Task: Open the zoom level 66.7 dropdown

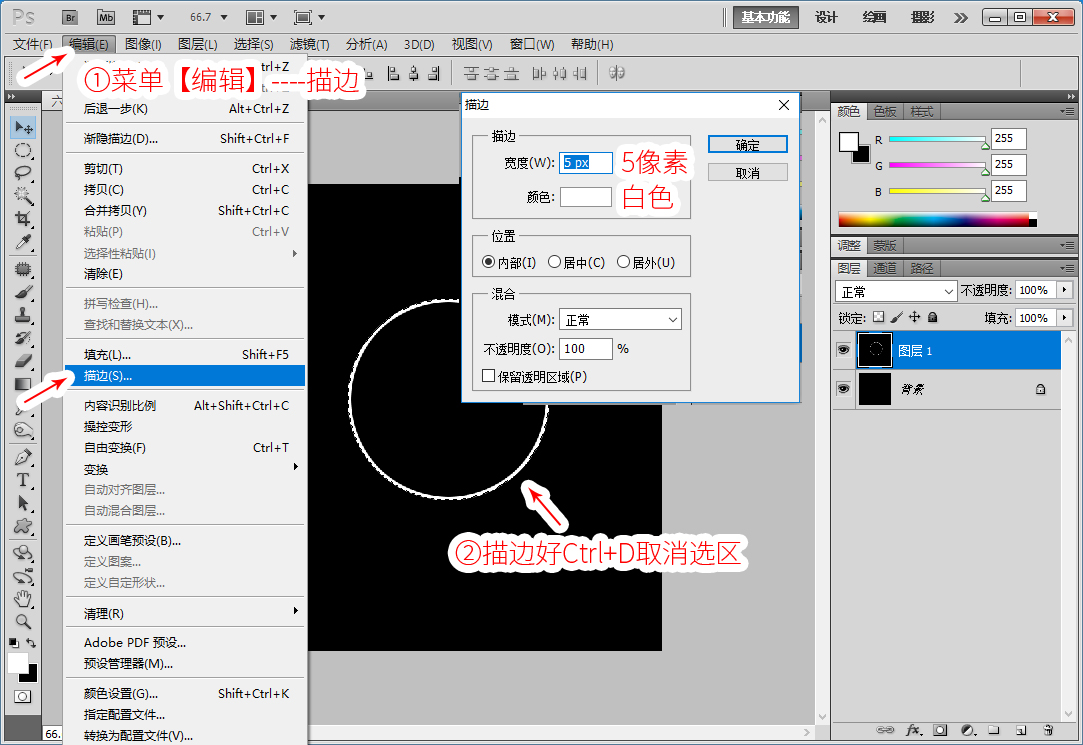Action: [224, 17]
